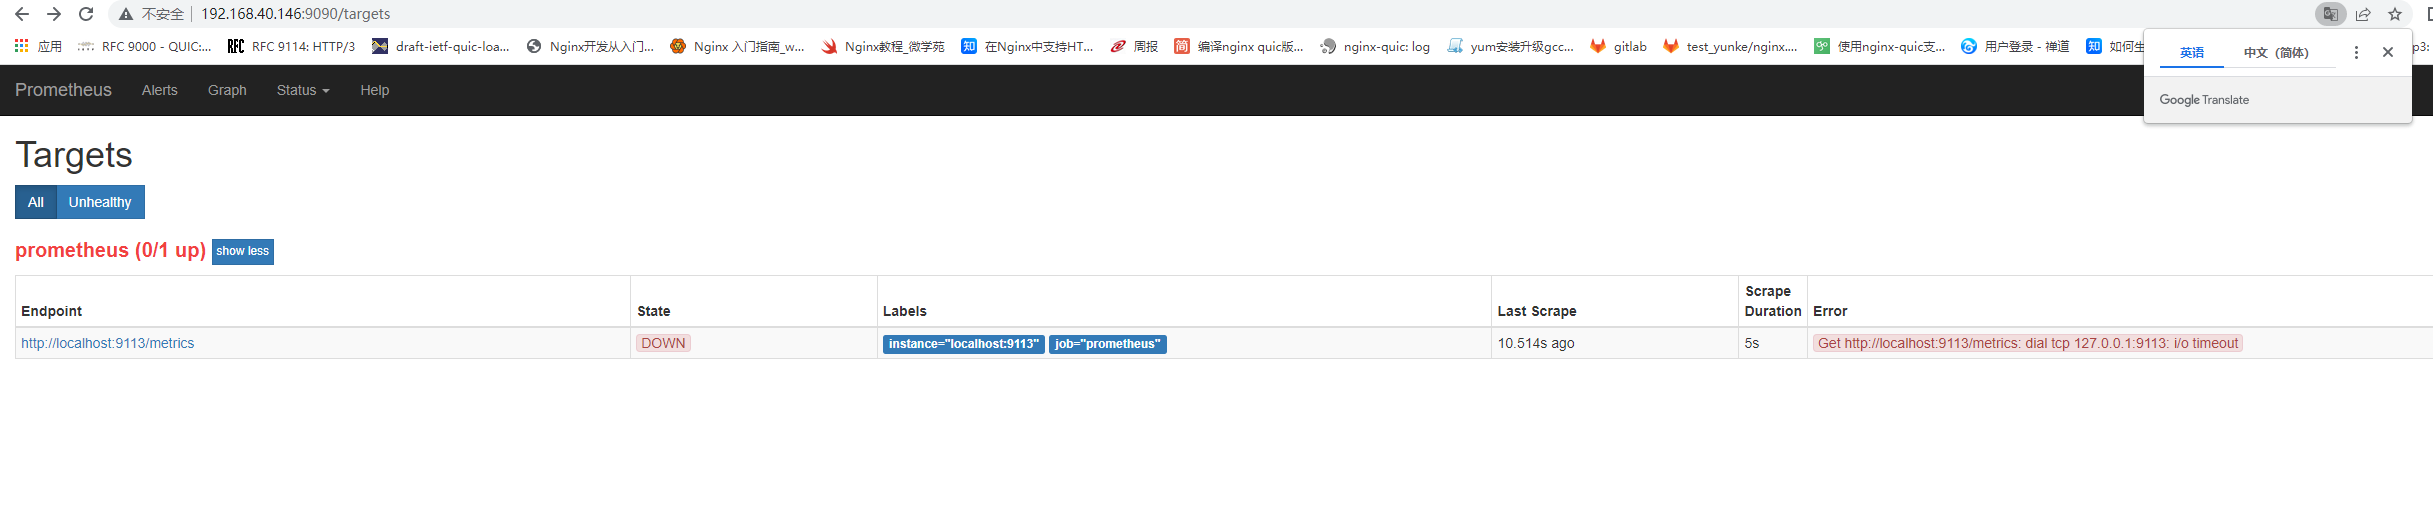Filter targets by Unhealthy
Image resolution: width=2433 pixels, height=529 pixels.
[100, 202]
